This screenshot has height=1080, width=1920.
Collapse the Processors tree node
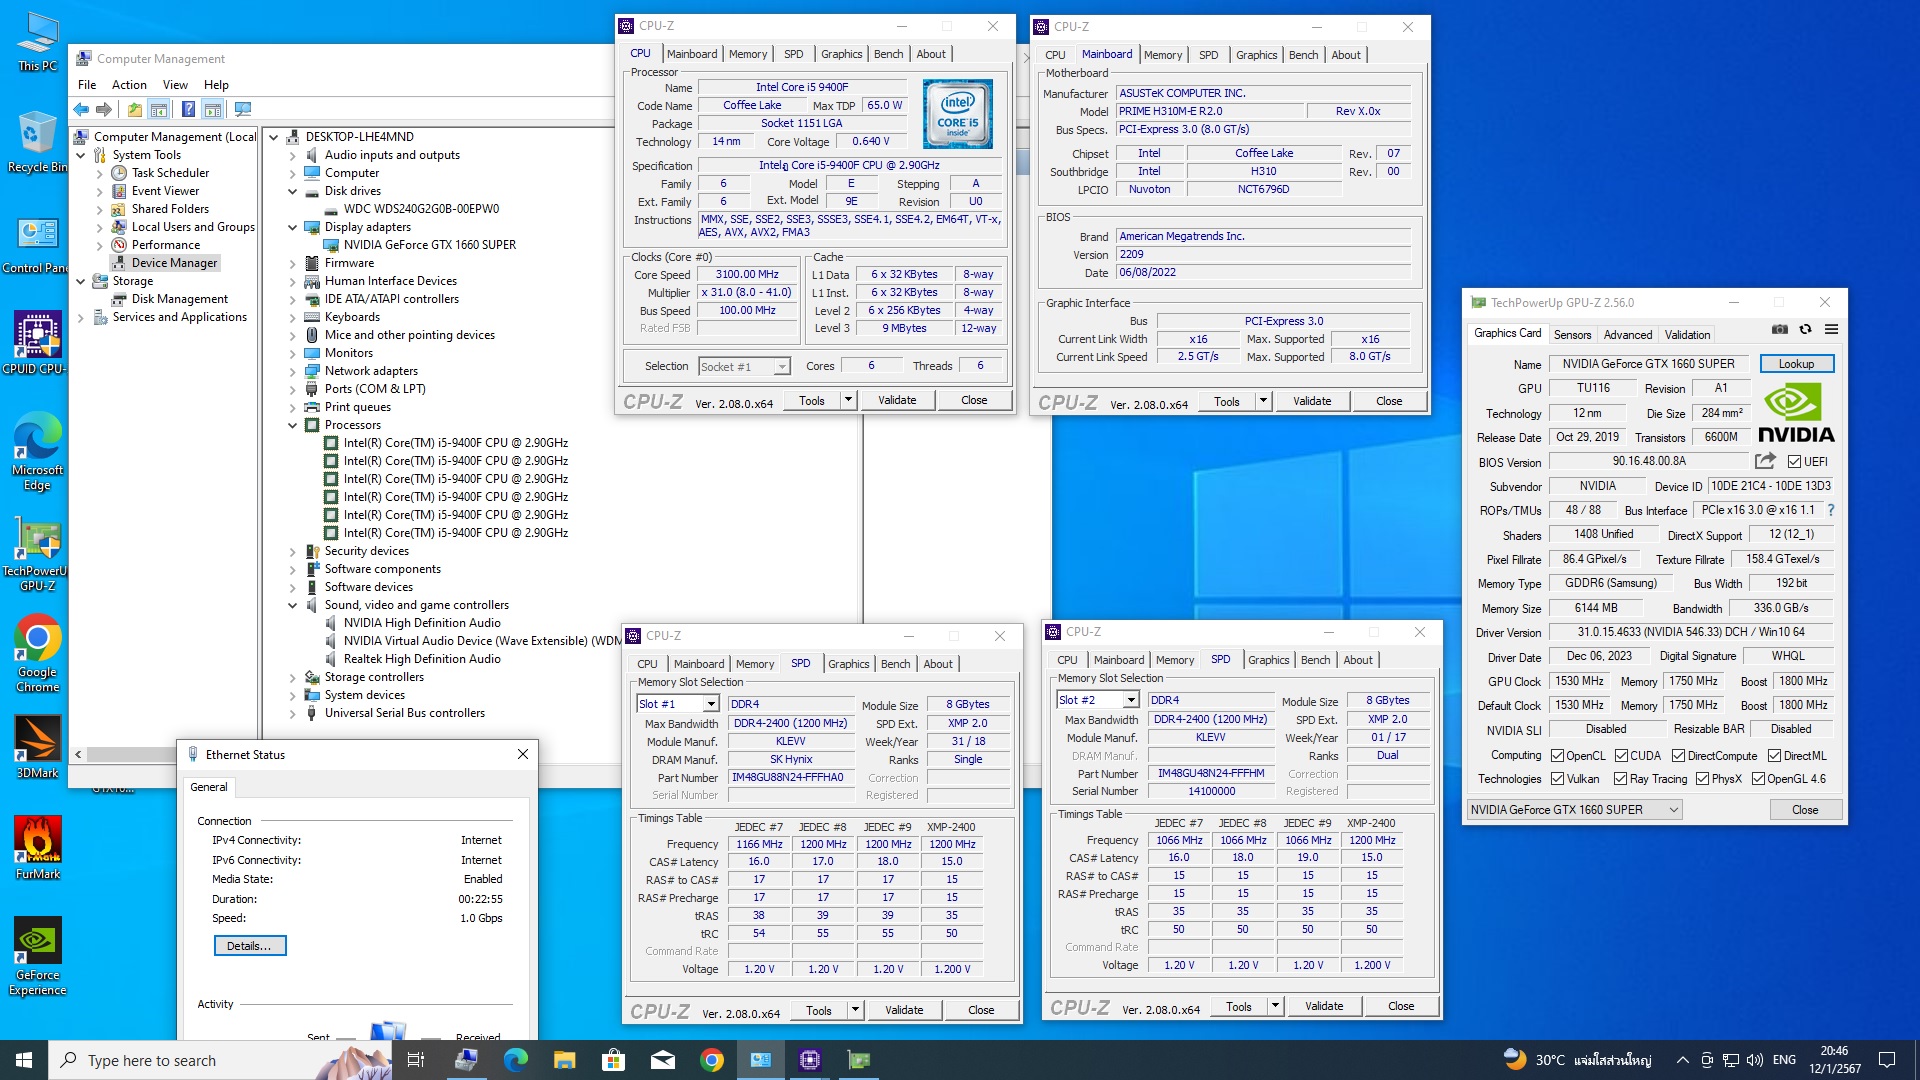(293, 425)
